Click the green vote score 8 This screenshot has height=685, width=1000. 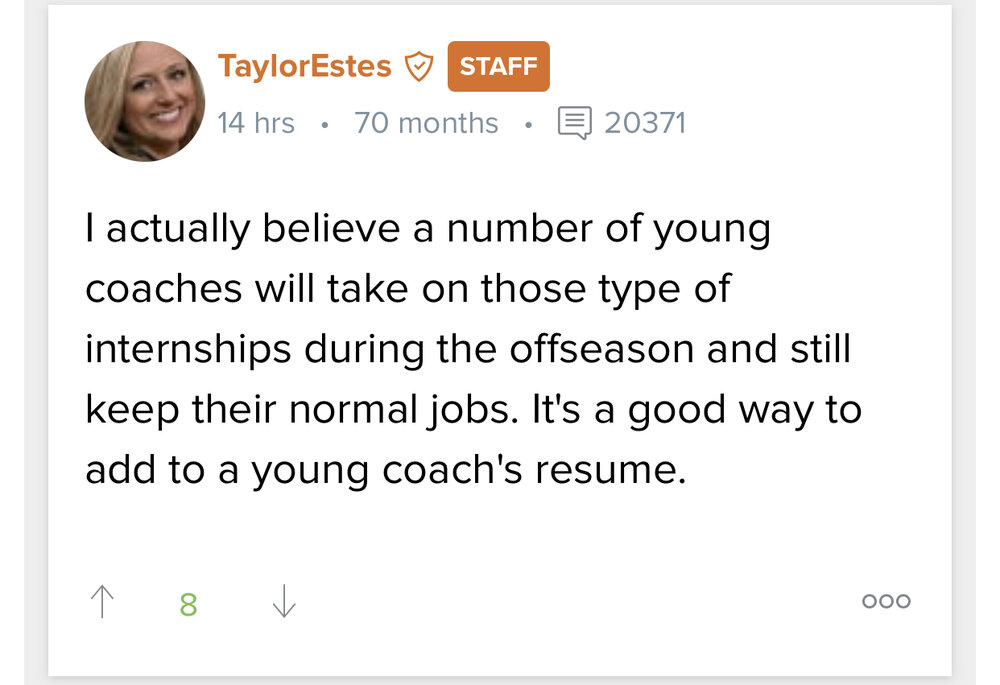(x=188, y=604)
